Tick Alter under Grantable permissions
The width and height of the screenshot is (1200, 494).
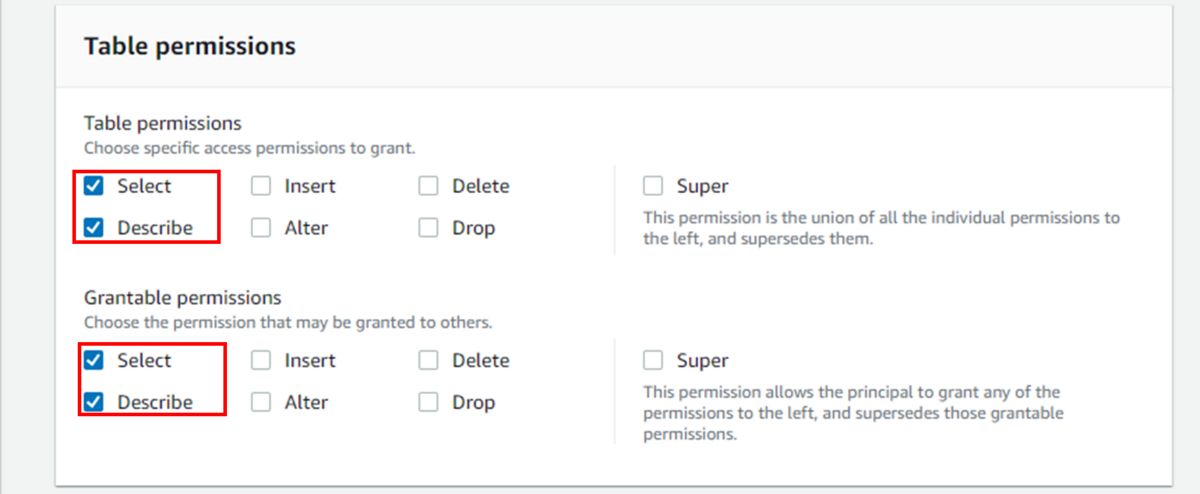pos(261,402)
